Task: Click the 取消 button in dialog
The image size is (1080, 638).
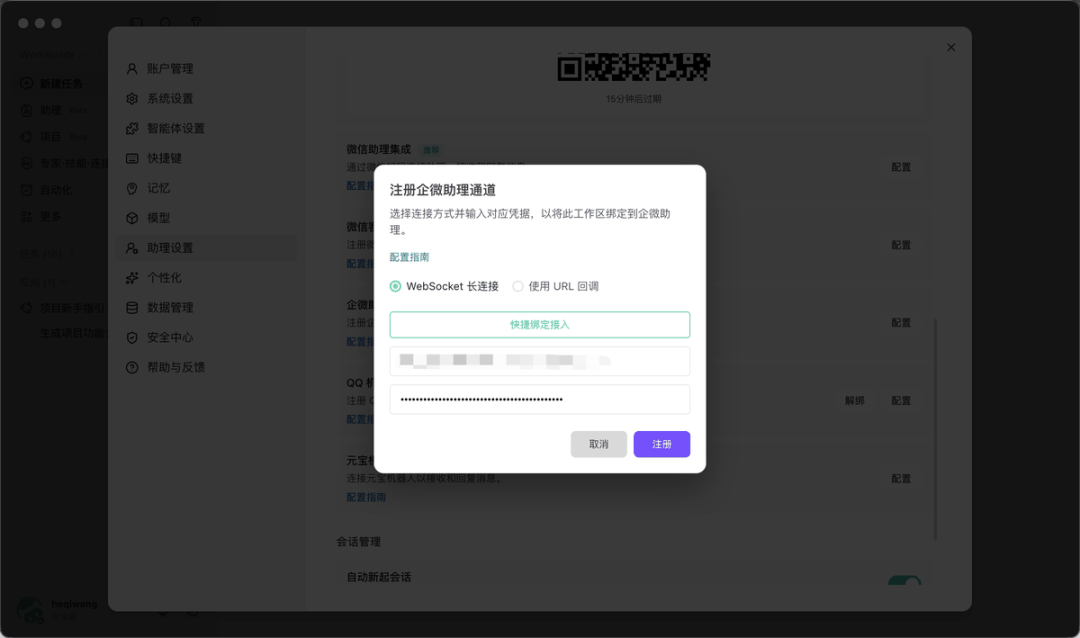Action: [x=599, y=444]
